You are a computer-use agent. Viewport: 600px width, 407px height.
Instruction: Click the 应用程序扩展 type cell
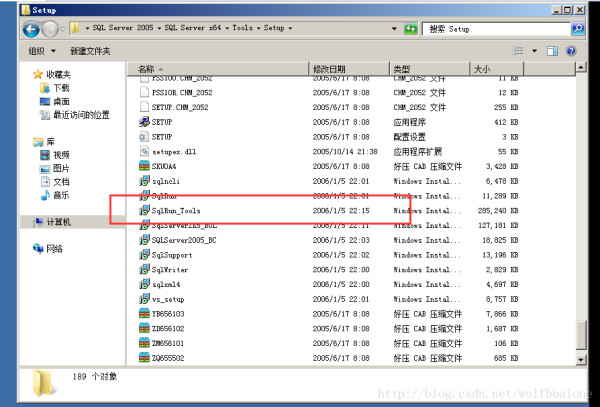(417, 151)
